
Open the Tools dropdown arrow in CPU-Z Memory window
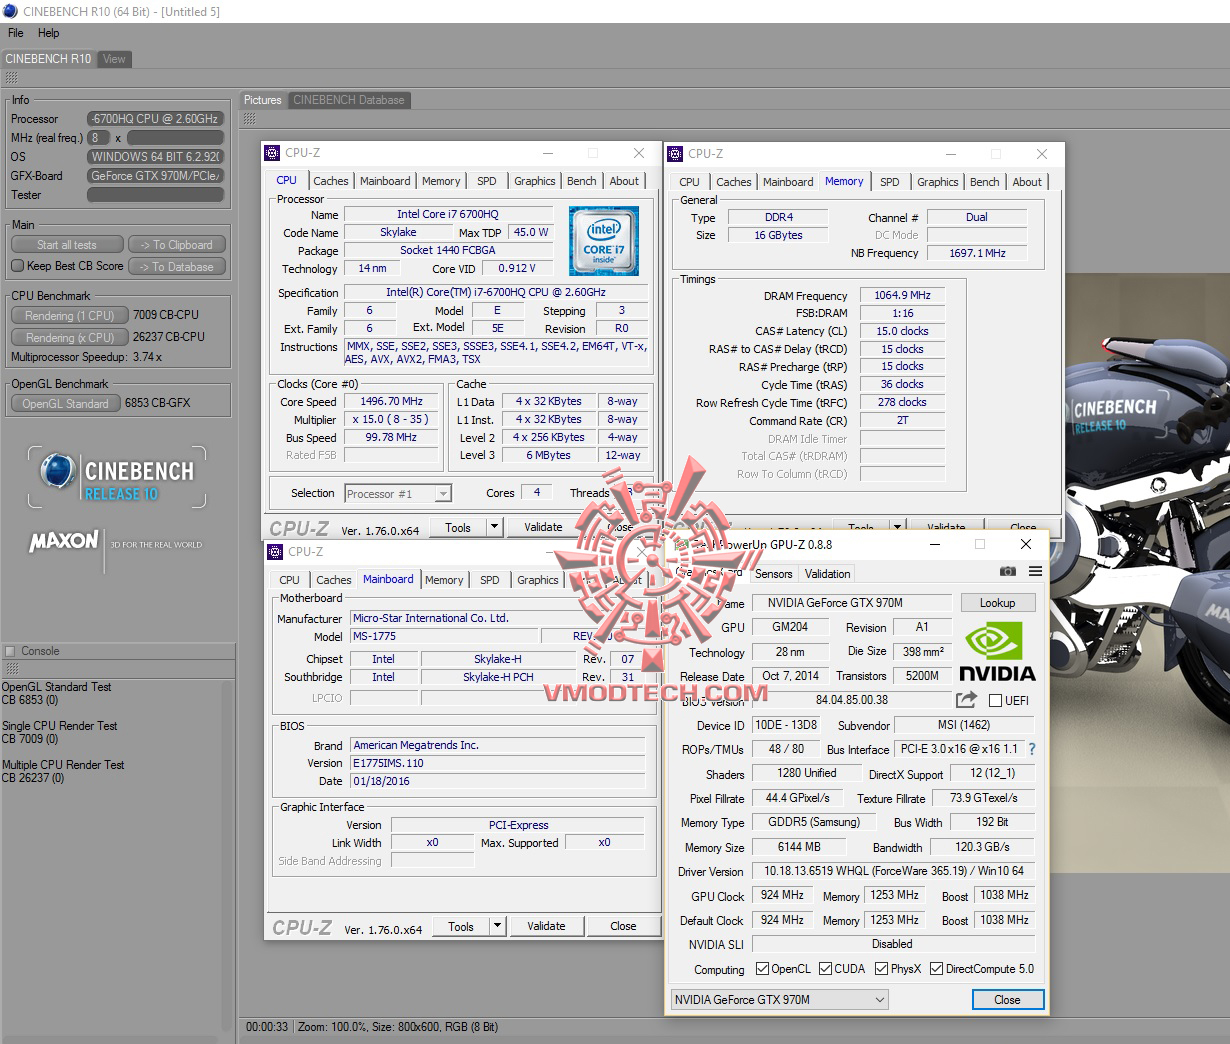pyautogui.click(x=897, y=527)
